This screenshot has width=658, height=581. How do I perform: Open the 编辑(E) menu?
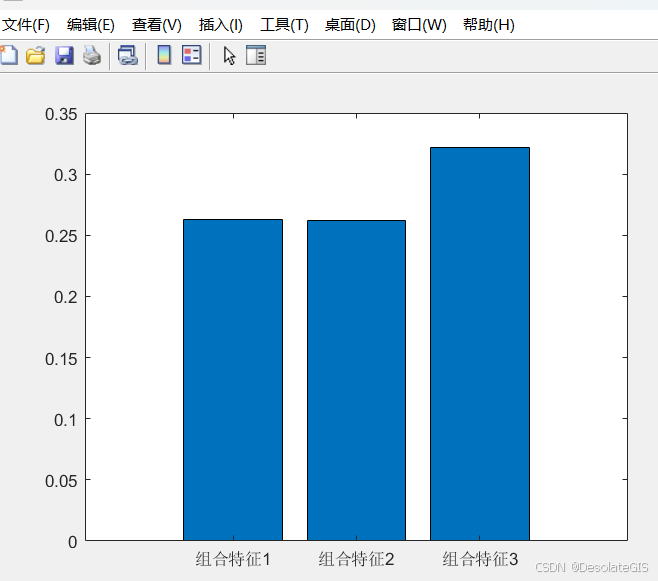point(91,25)
